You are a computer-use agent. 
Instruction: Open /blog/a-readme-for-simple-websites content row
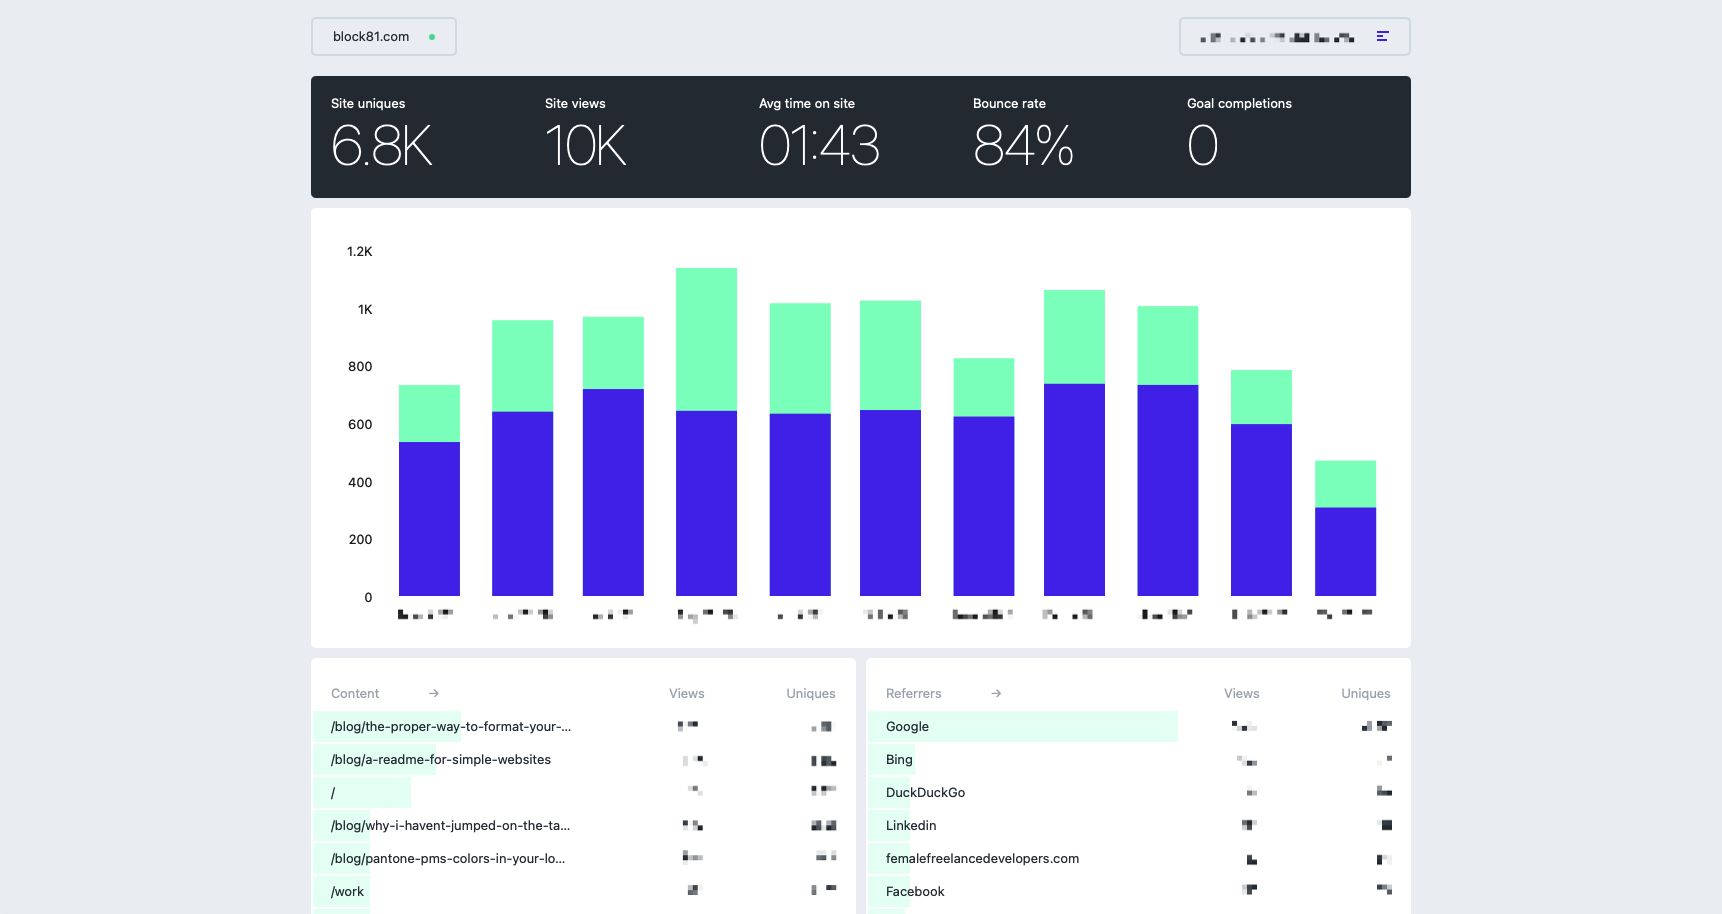coord(441,760)
